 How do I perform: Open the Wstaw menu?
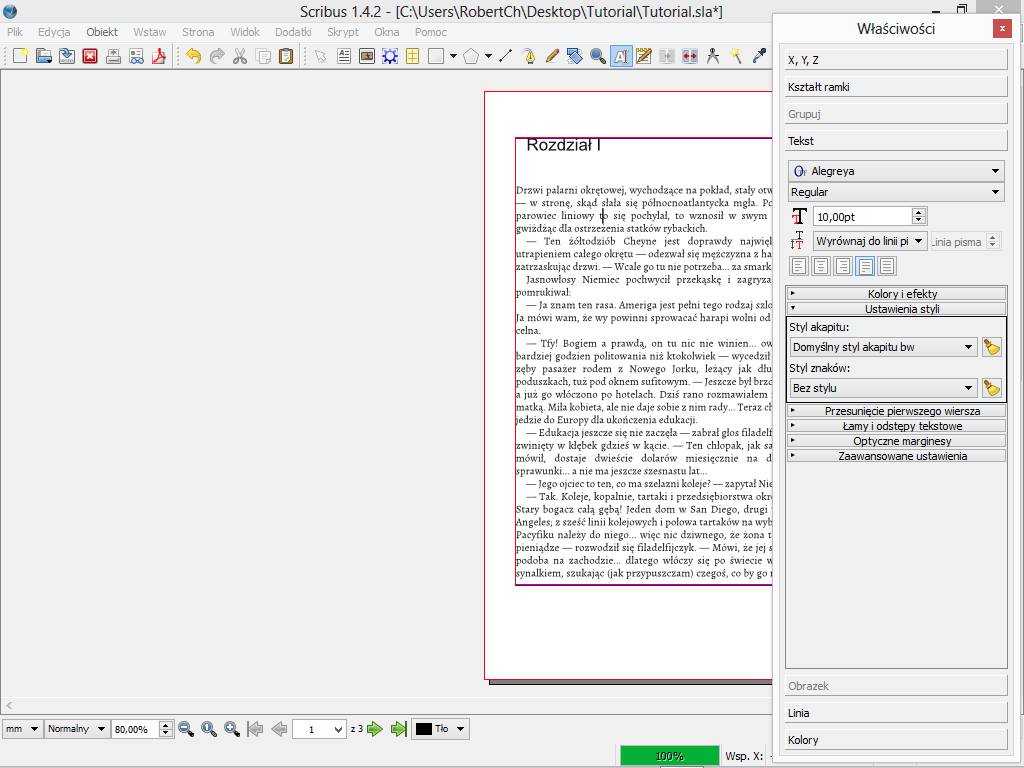pyautogui.click(x=149, y=32)
